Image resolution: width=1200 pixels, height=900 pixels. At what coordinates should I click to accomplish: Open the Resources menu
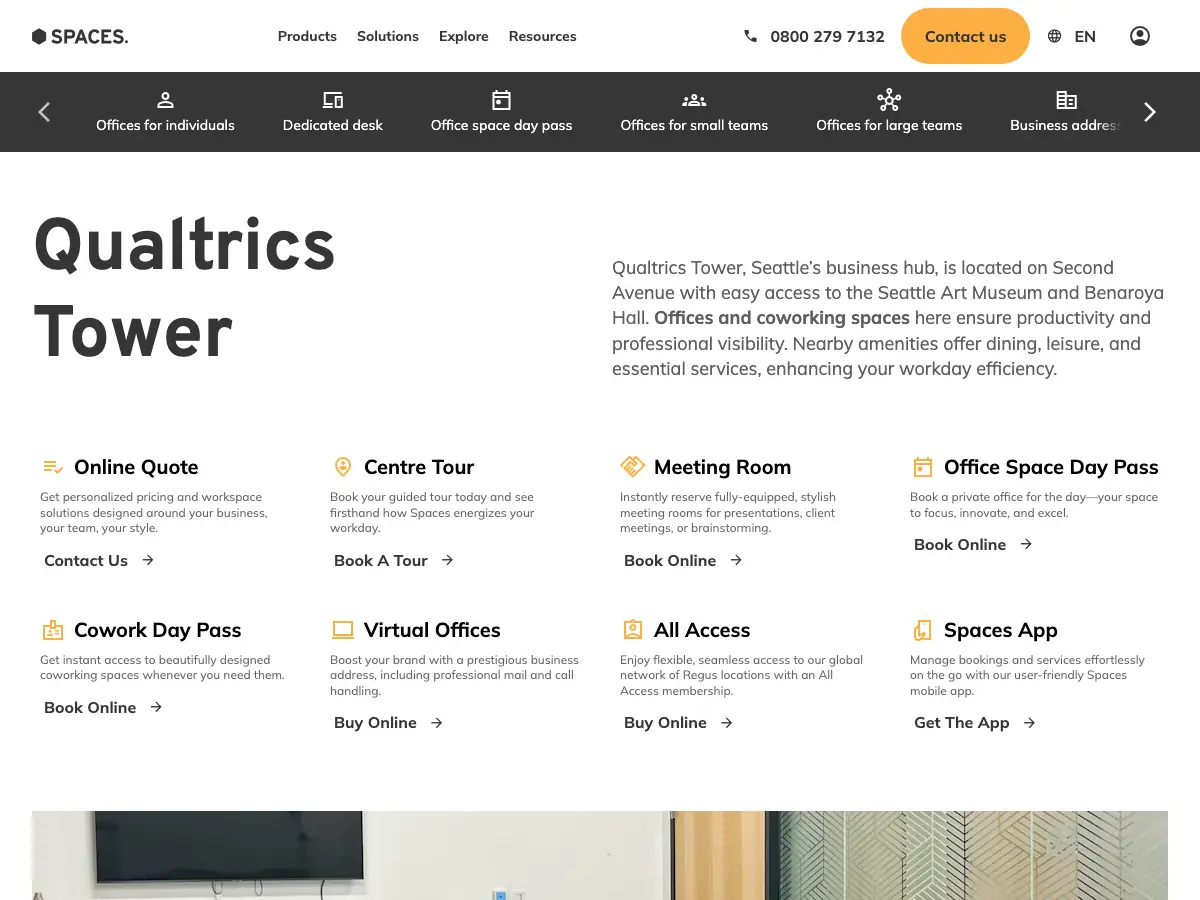[x=542, y=36]
